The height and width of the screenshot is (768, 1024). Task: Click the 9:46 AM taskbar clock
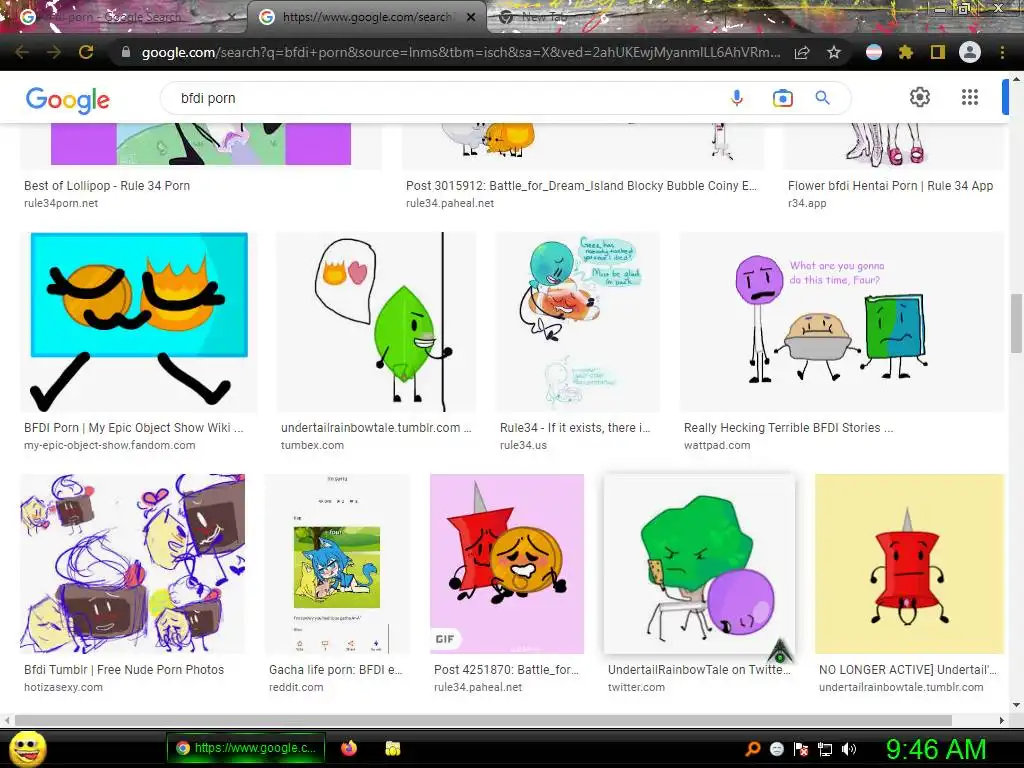pos(936,749)
